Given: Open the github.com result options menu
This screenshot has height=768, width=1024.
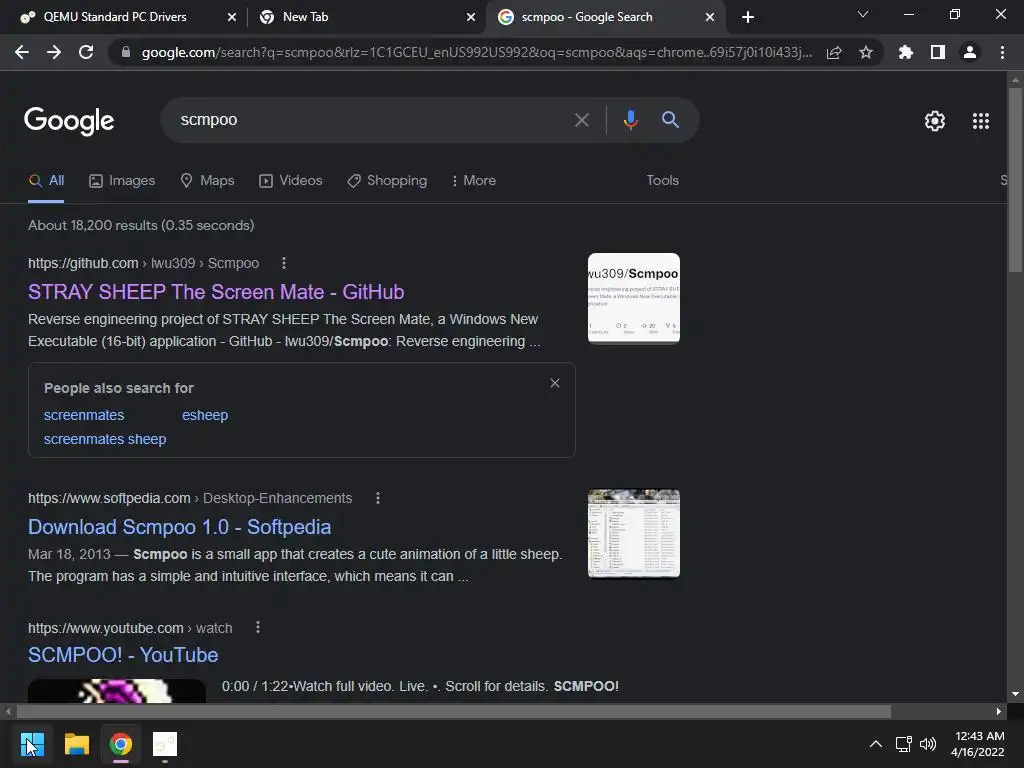Looking at the screenshot, I should coord(283,263).
